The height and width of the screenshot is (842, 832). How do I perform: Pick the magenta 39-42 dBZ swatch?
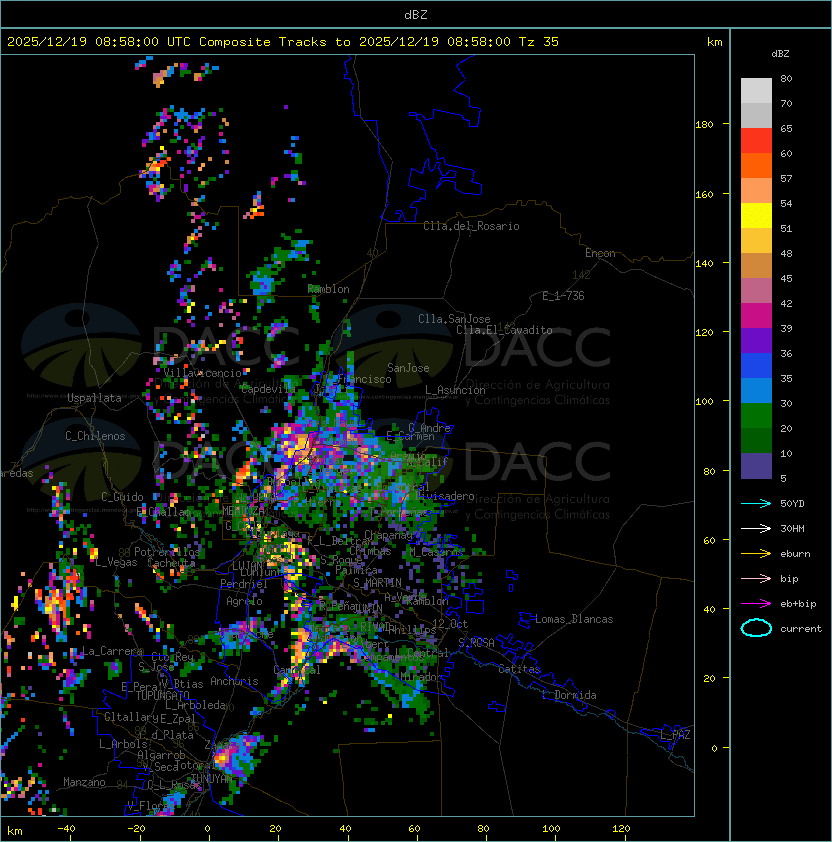coord(756,316)
